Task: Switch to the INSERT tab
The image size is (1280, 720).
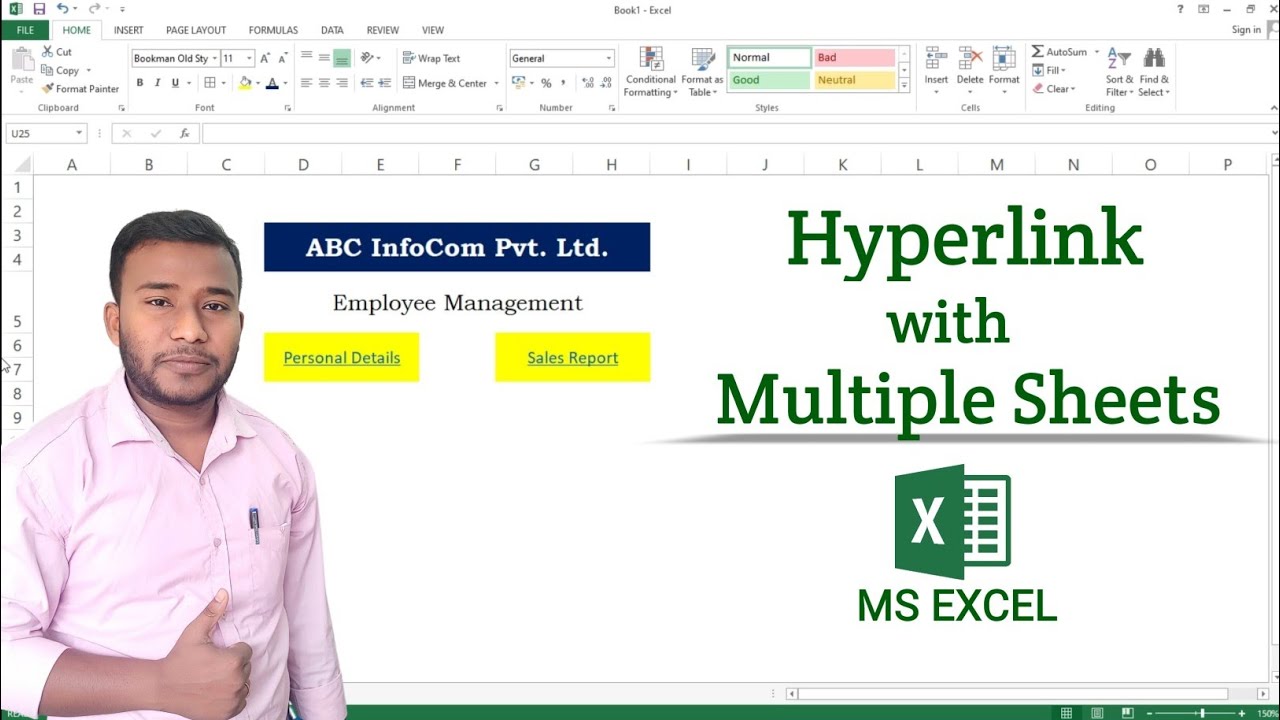Action: [x=128, y=30]
